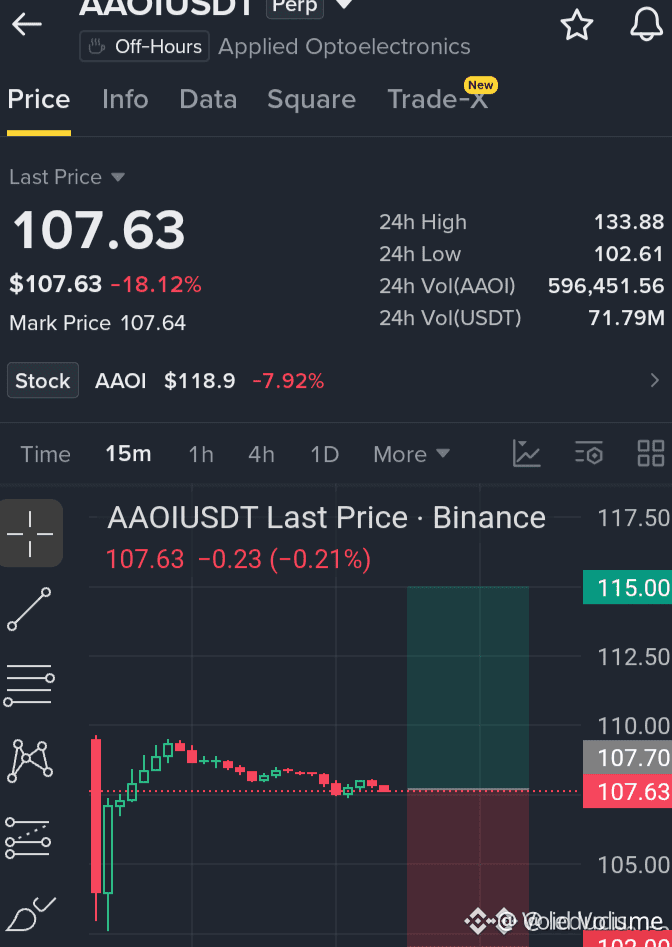Open AAOI stock details chevron
This screenshot has width=672, height=947.
coord(655,380)
